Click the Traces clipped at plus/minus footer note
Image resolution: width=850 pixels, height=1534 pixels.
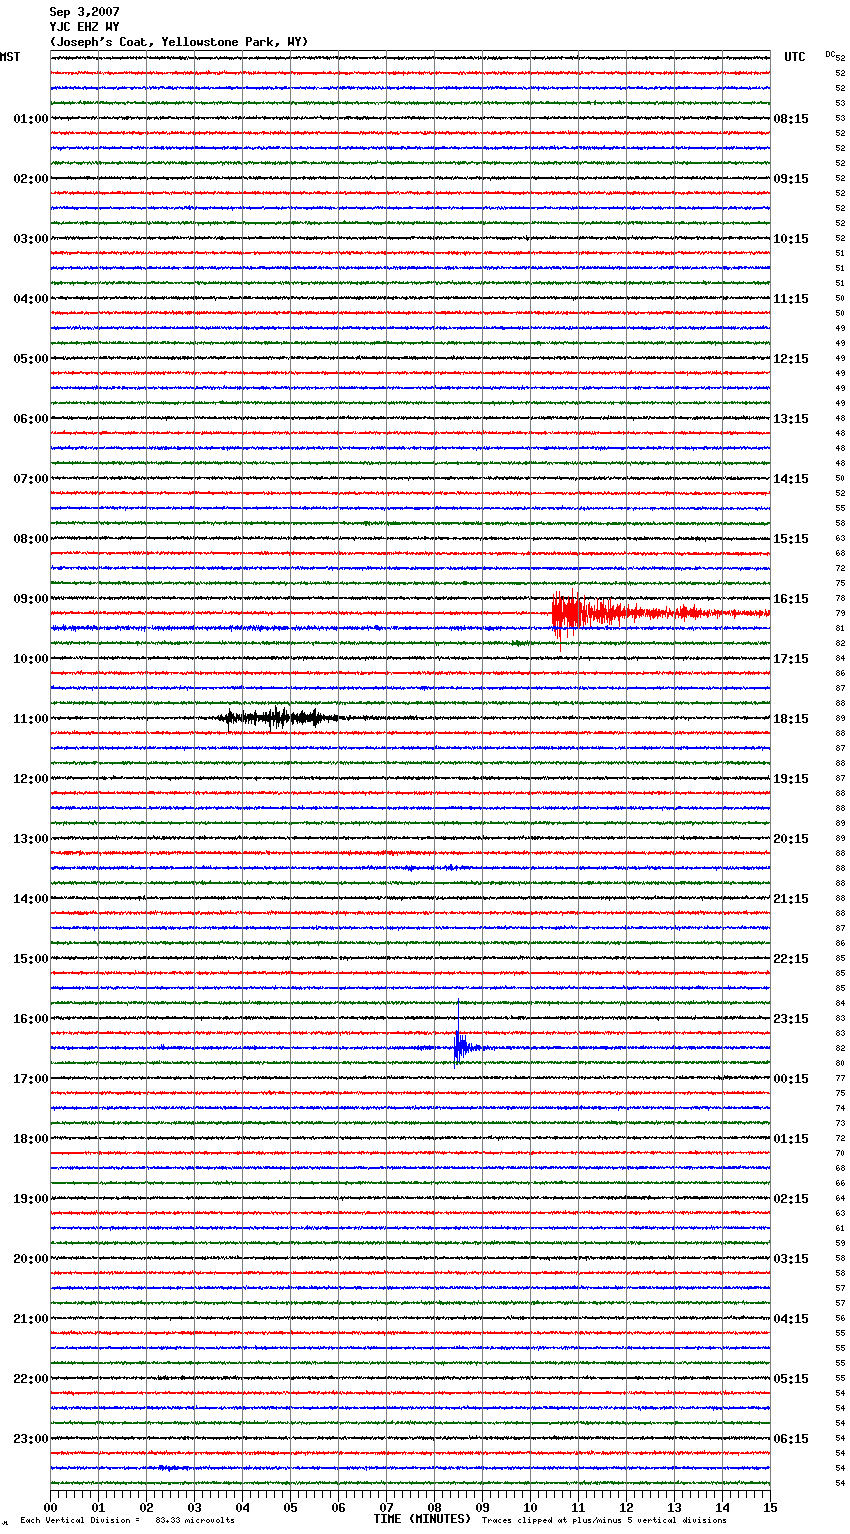pyautogui.click(x=604, y=1520)
